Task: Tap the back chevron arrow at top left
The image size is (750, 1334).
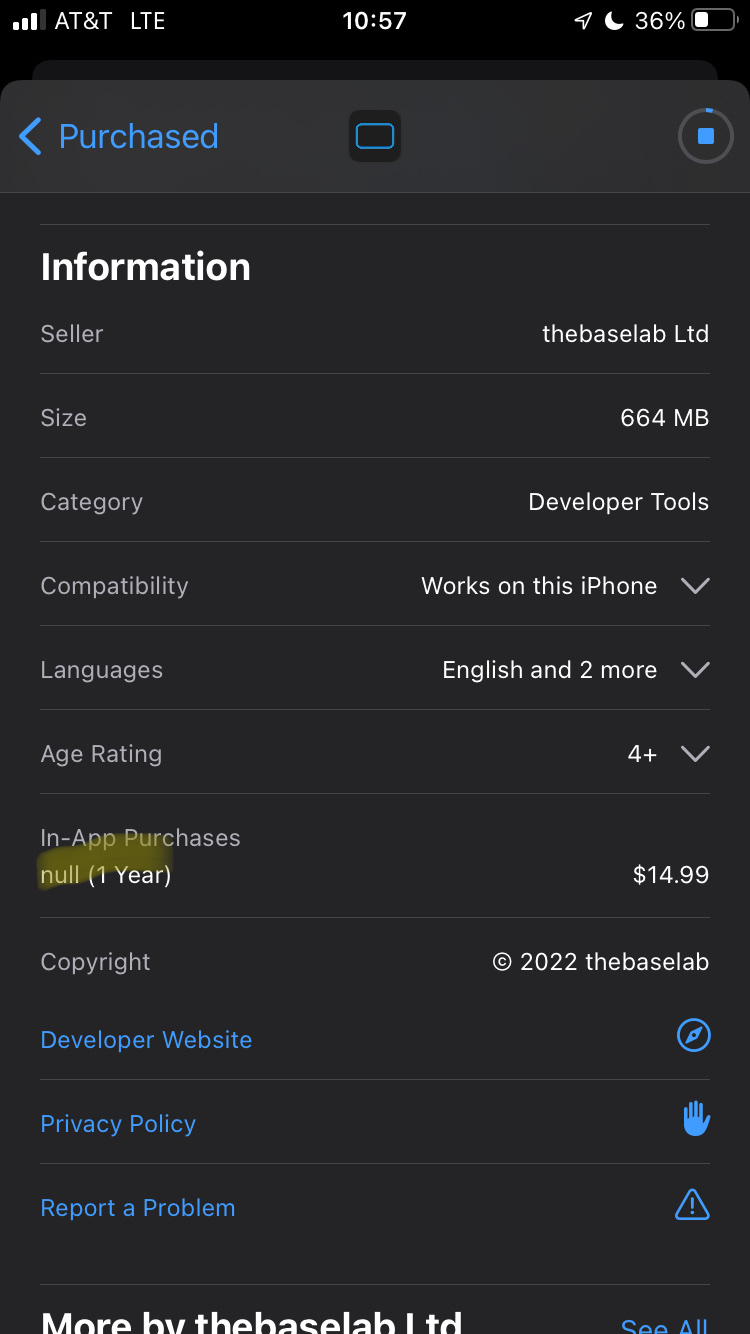Action: [x=29, y=136]
